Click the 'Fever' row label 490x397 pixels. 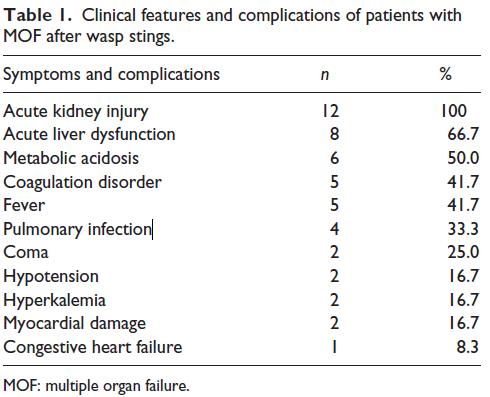point(24,205)
